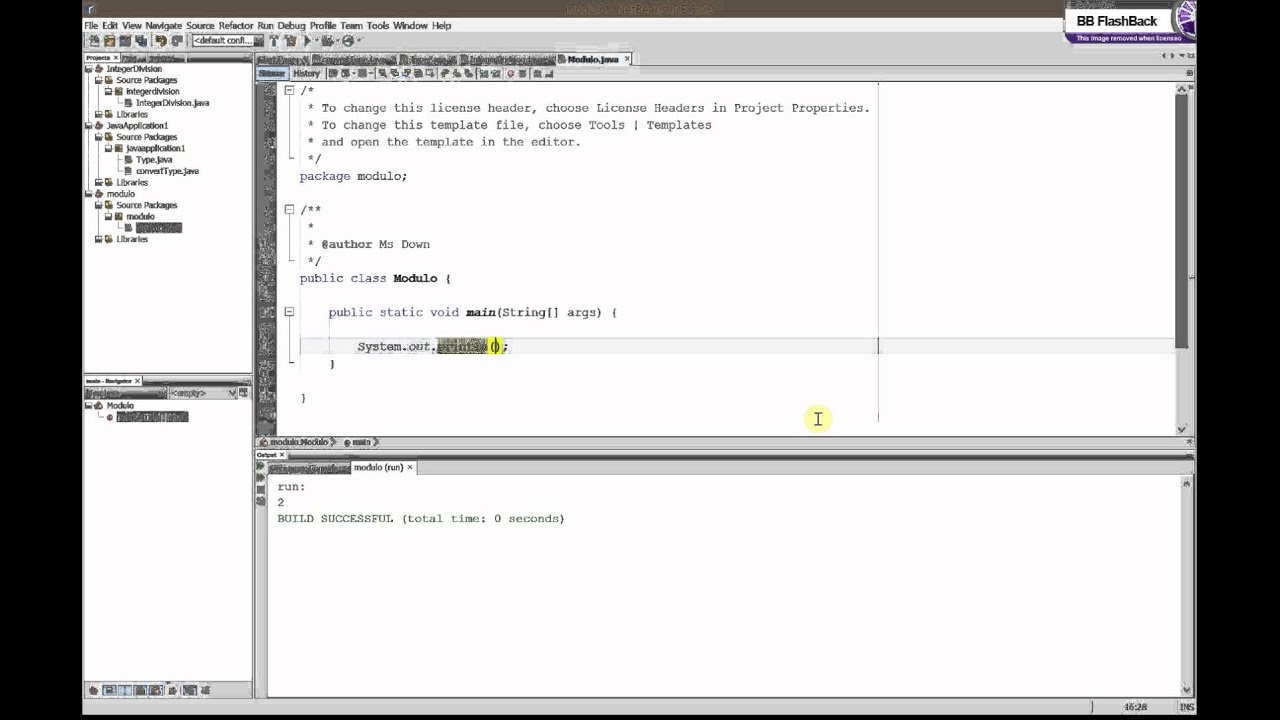Expand Libraries under JavaApplication1
Screen dimensions: 1280x720
pyautogui.click(x=98, y=182)
